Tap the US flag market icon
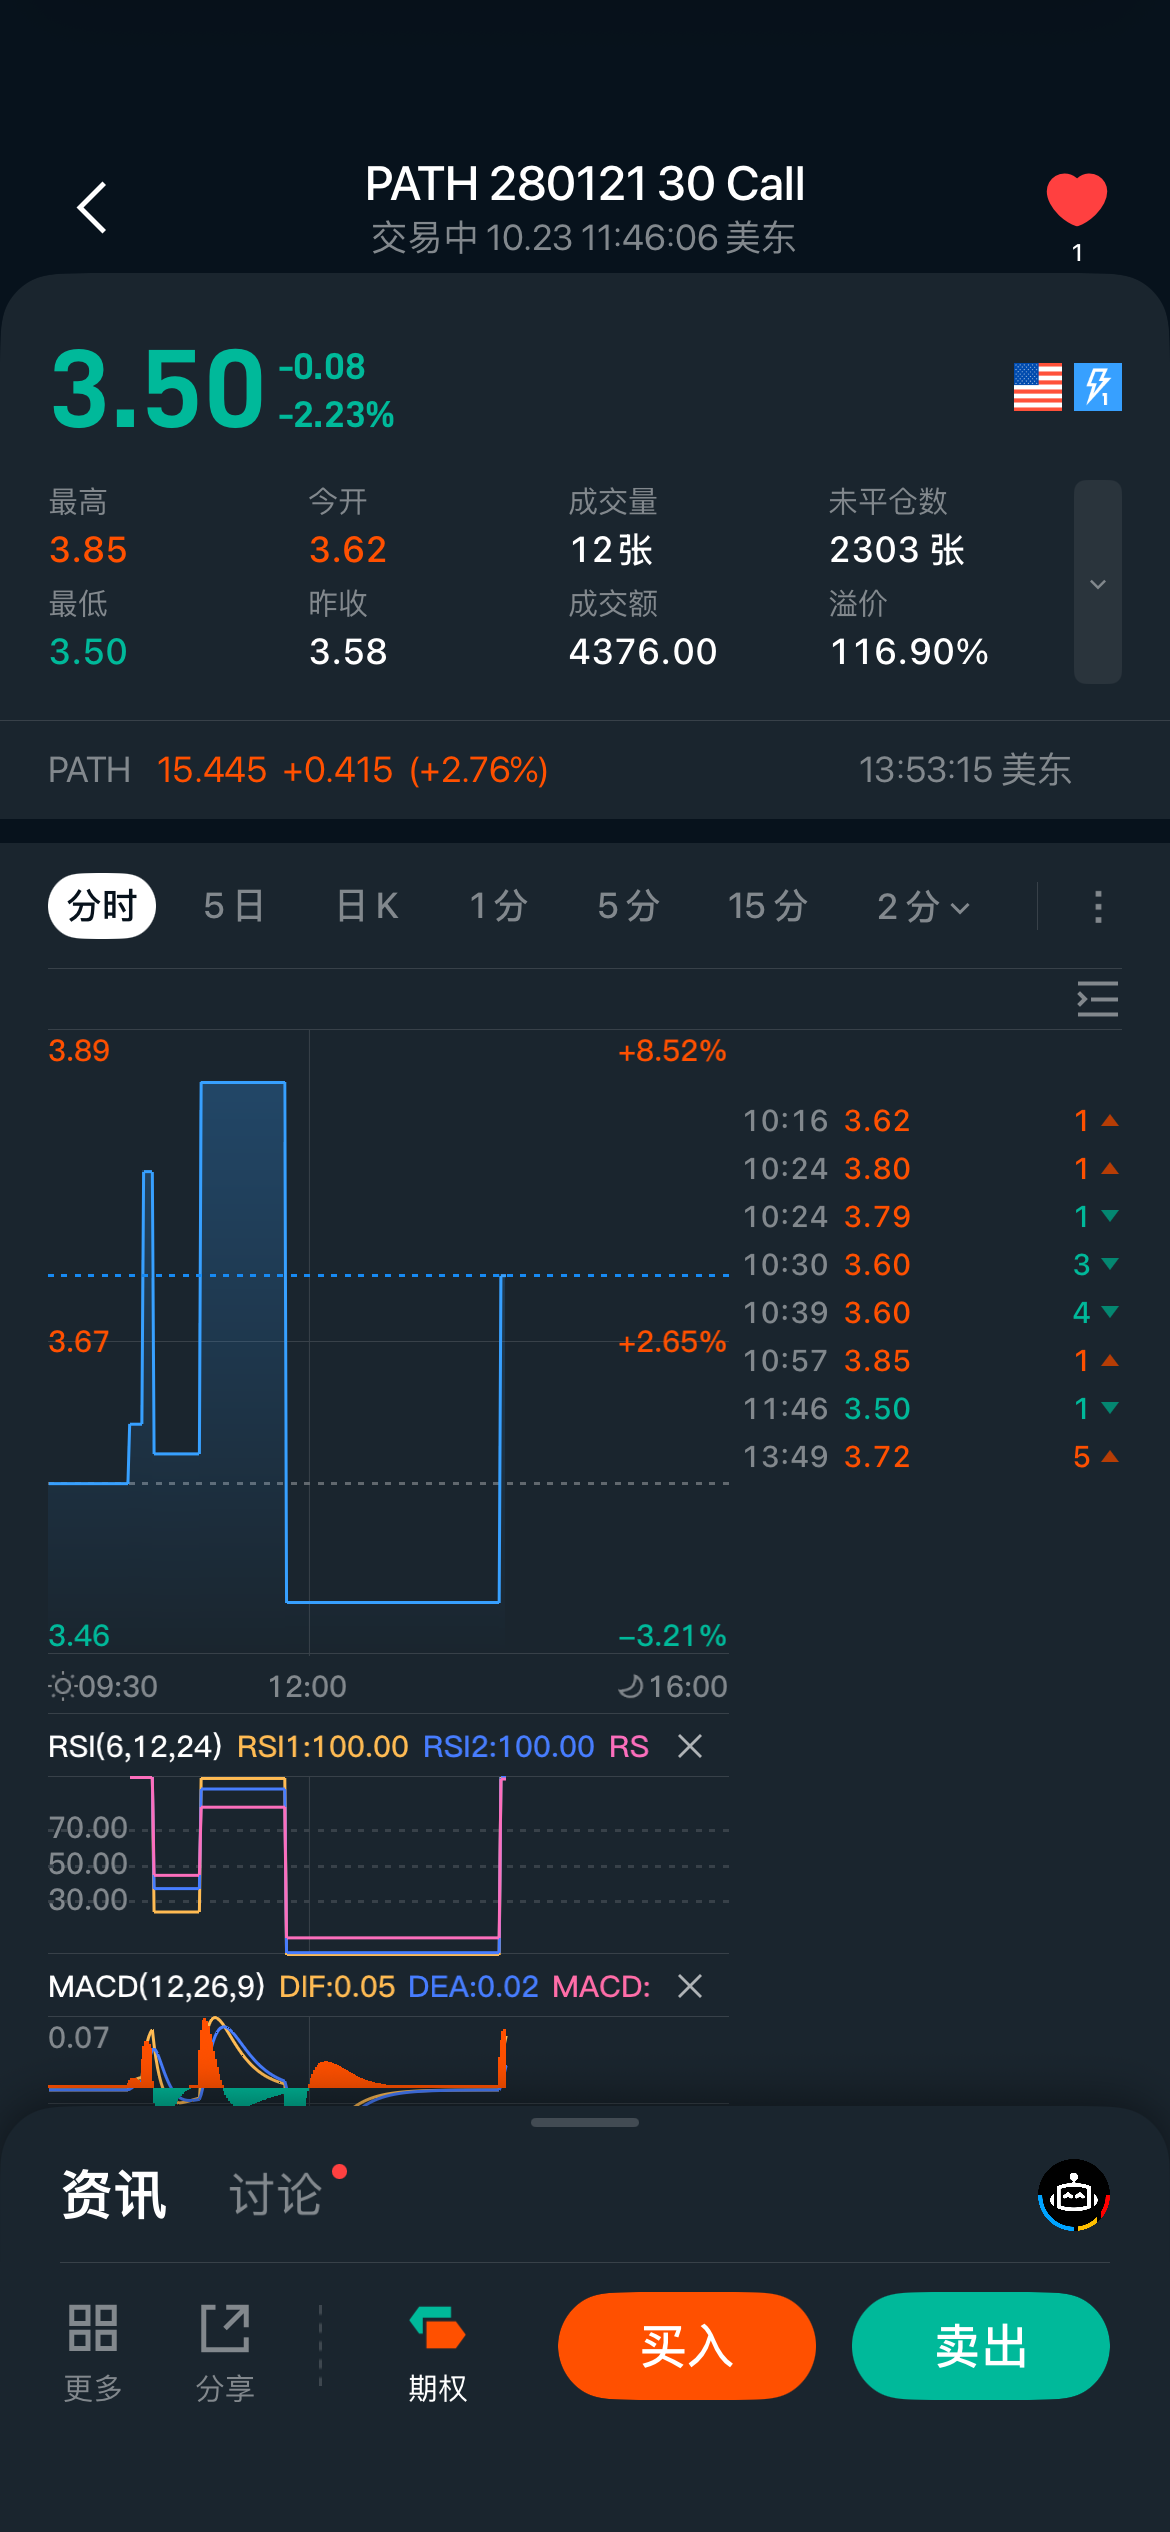Viewport: 1170px width, 2532px height. pos(1037,387)
